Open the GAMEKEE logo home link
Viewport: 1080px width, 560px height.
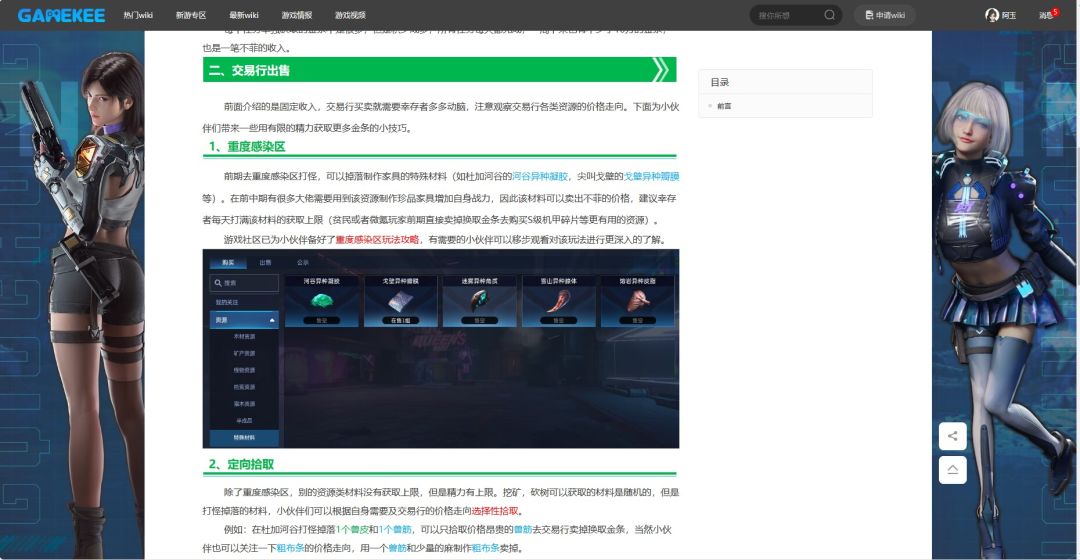[61, 15]
